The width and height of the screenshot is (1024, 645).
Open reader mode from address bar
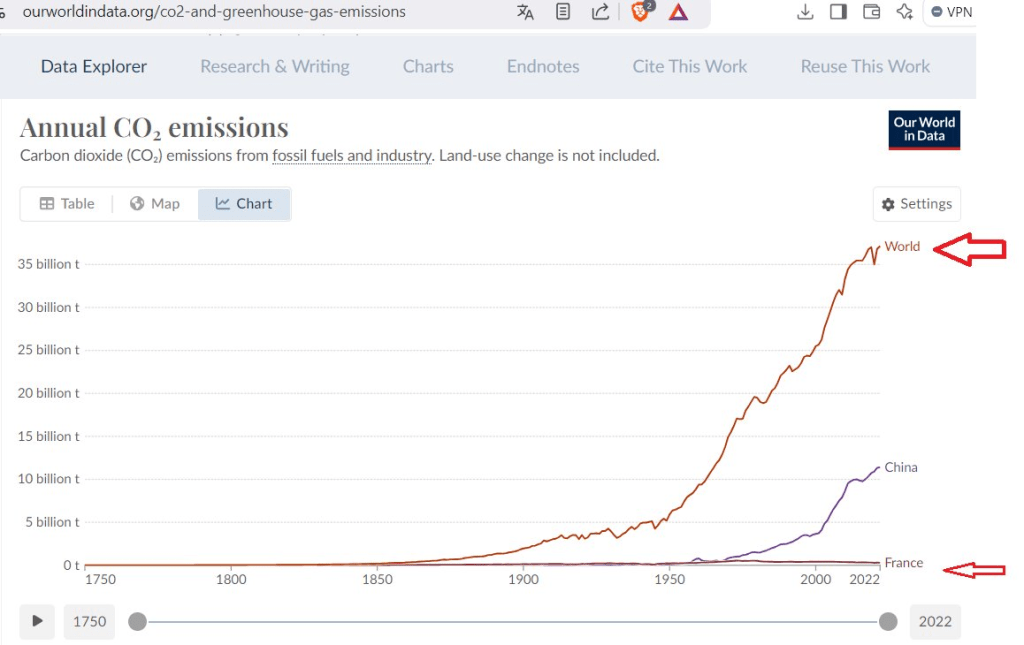564,12
